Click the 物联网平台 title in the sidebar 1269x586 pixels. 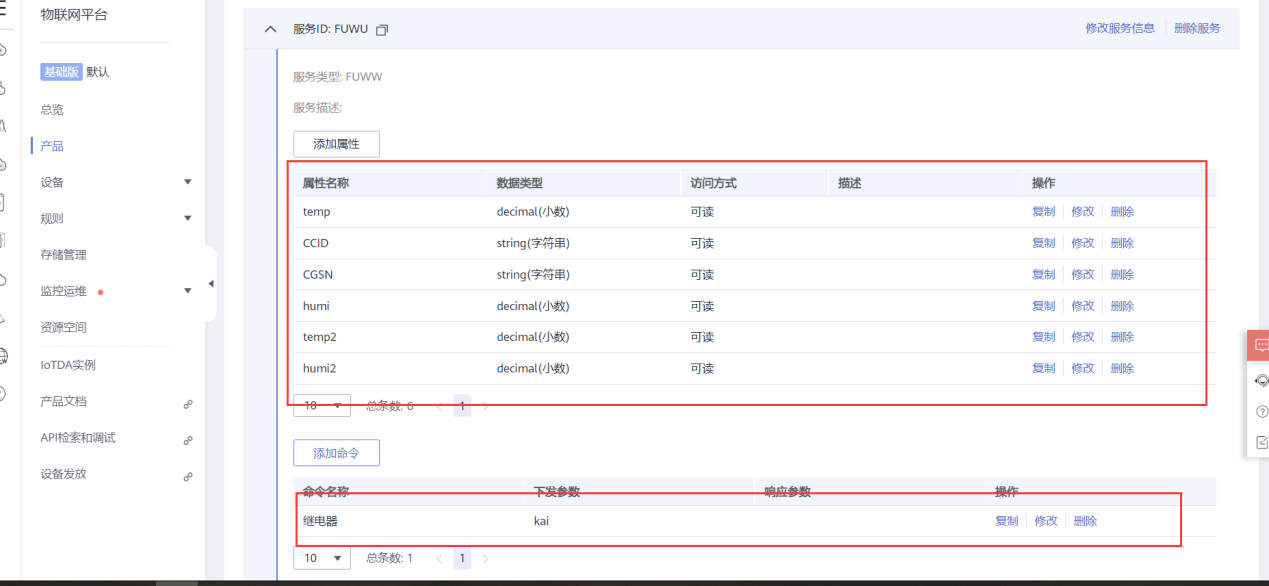(74, 15)
